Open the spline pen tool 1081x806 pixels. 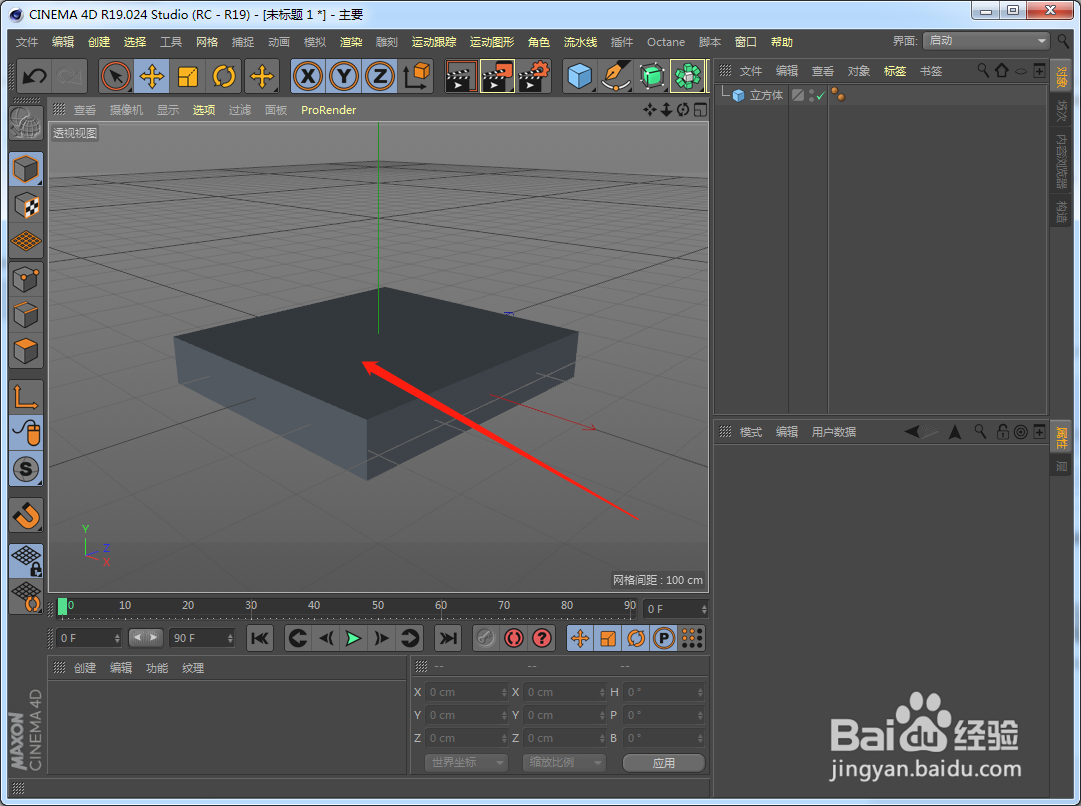[616, 76]
